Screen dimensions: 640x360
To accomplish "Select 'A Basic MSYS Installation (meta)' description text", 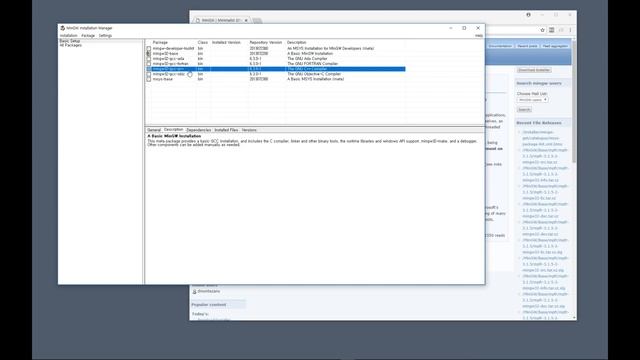I will 316,79.
